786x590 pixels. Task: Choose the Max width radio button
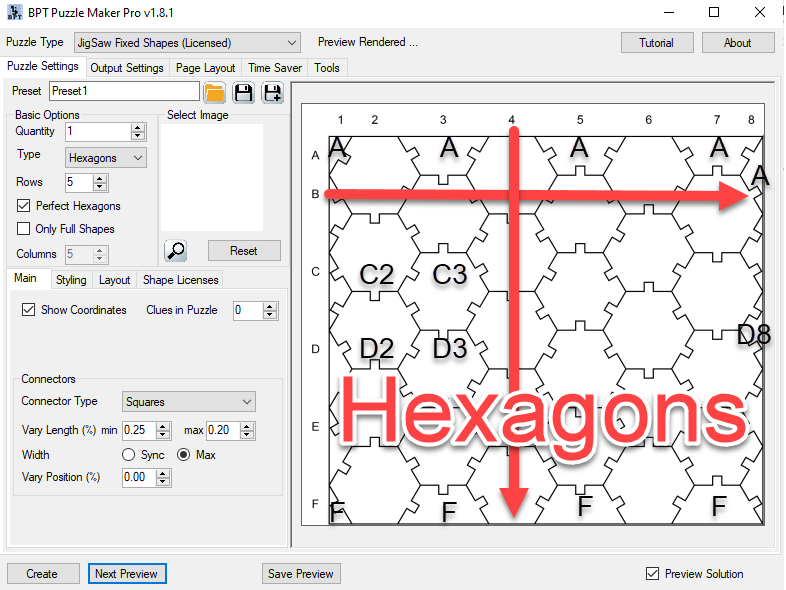coord(184,455)
